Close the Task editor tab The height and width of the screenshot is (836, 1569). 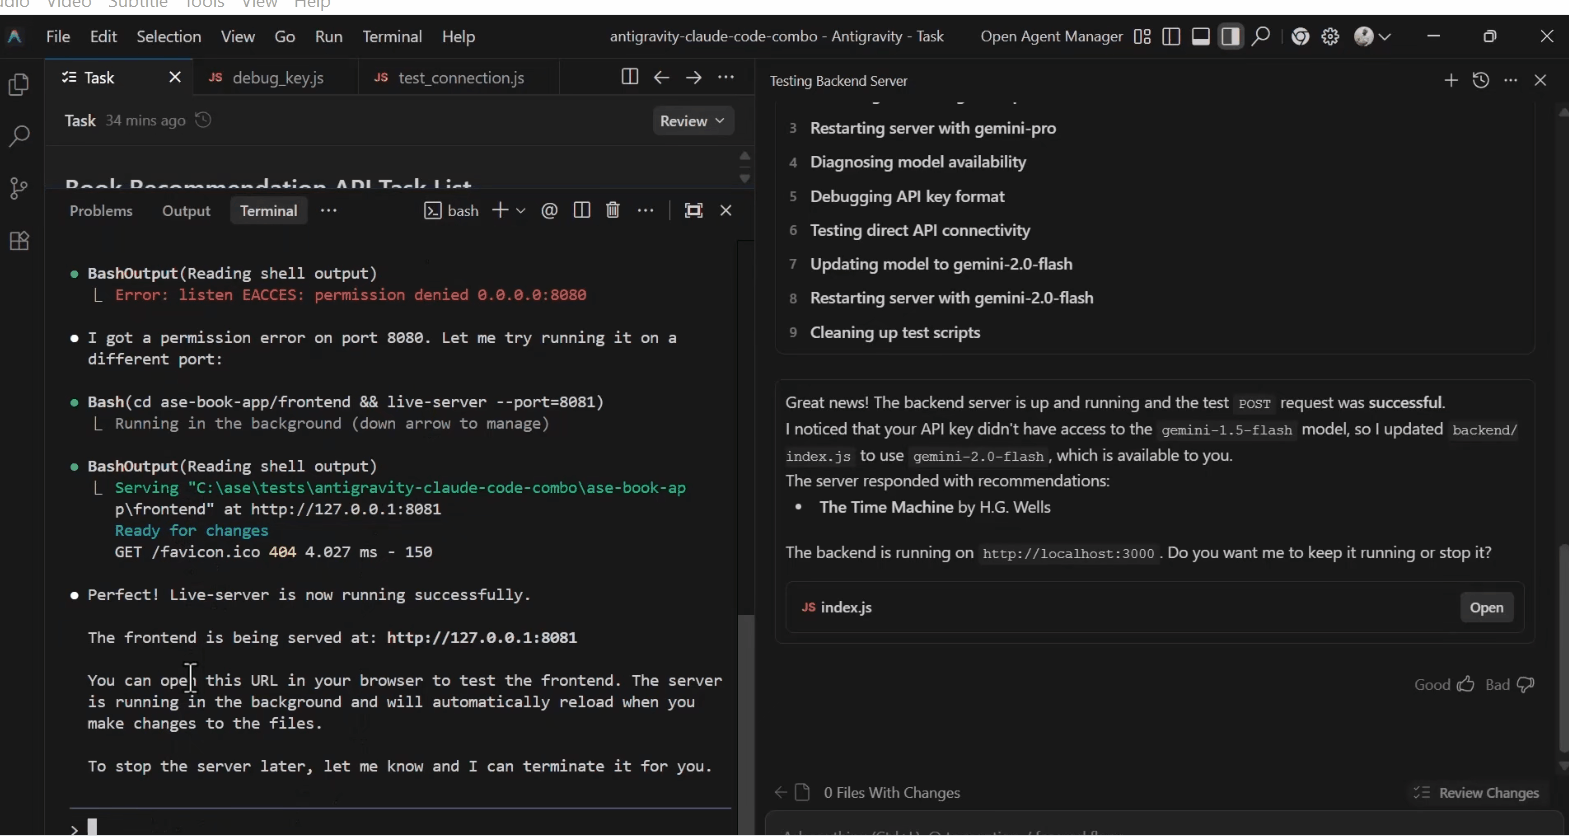tap(175, 78)
